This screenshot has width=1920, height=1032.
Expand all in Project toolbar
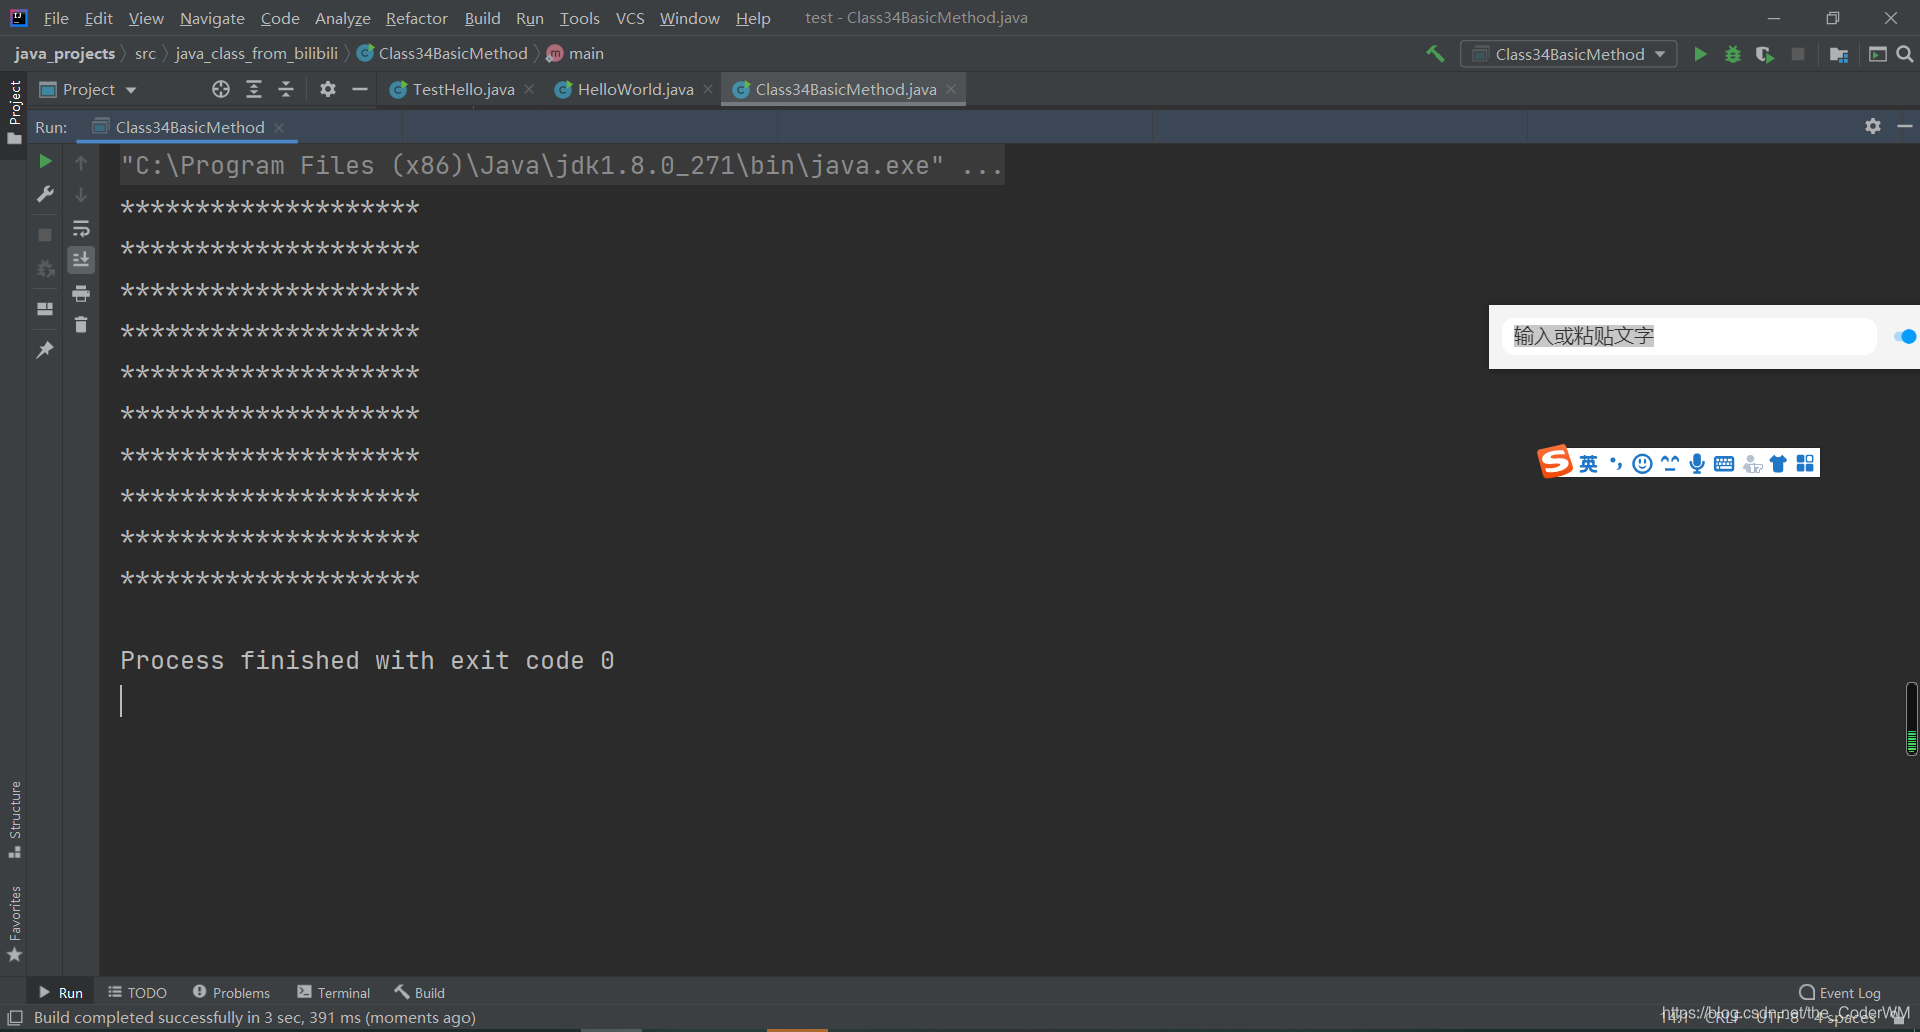pyautogui.click(x=254, y=89)
